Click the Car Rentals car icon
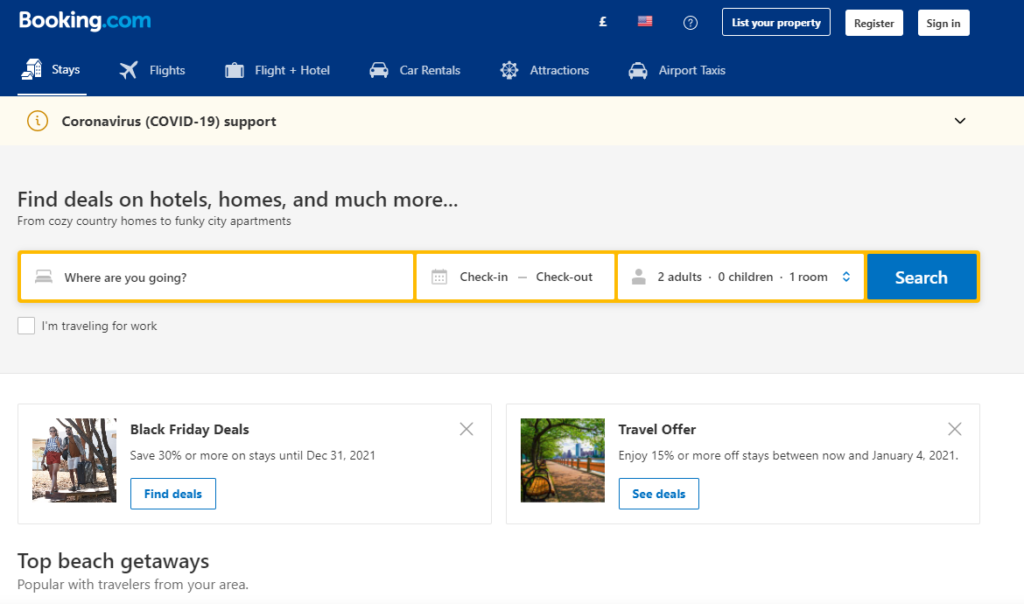The height and width of the screenshot is (604, 1024). point(379,70)
